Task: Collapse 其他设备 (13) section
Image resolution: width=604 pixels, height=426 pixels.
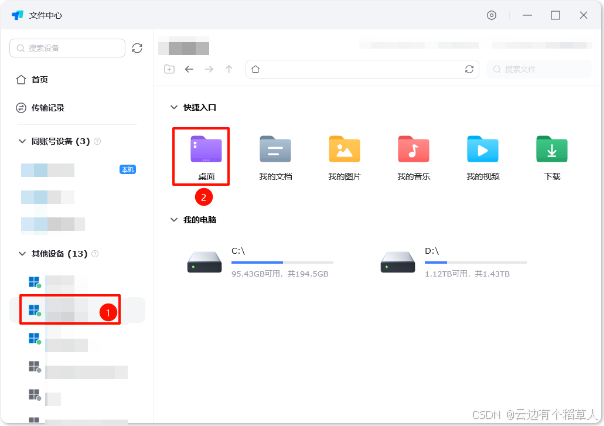Action: coord(22,253)
